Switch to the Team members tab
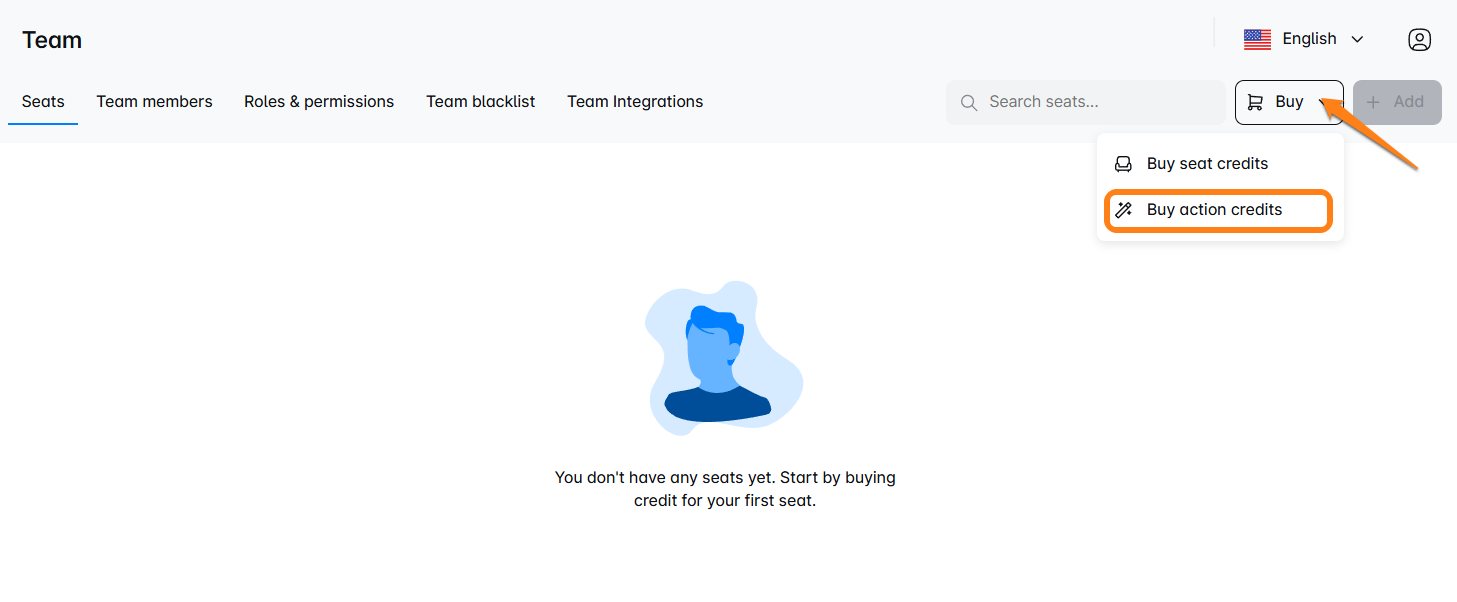Viewport: 1457px width, 602px height. (x=154, y=102)
